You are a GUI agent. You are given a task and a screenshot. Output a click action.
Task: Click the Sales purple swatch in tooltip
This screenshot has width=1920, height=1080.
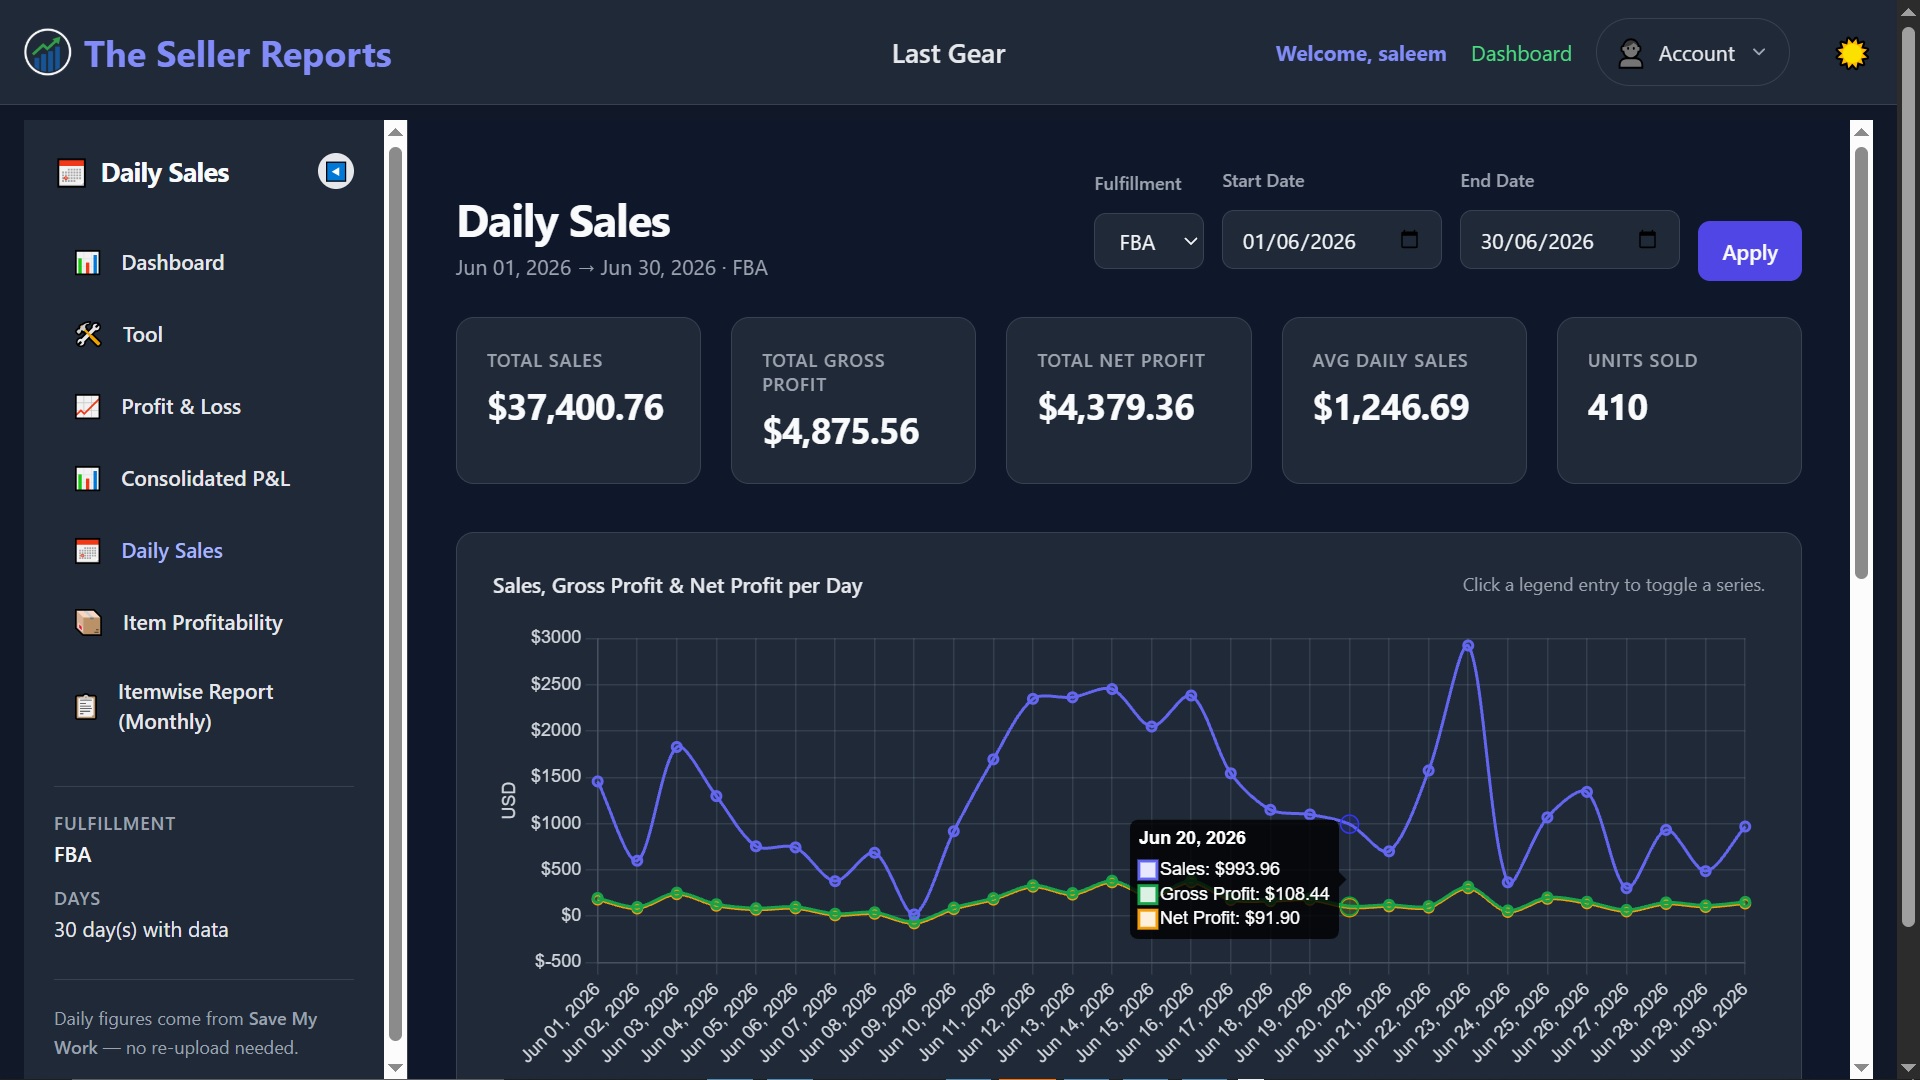tap(1147, 870)
